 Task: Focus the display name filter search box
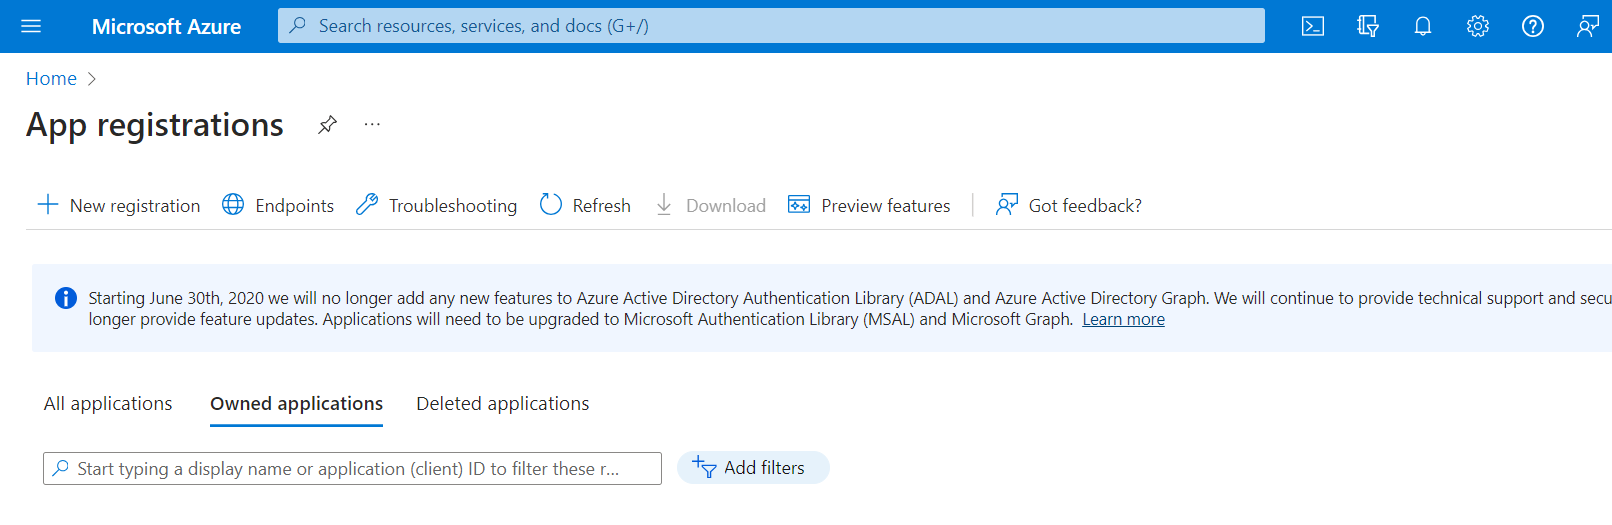point(350,468)
